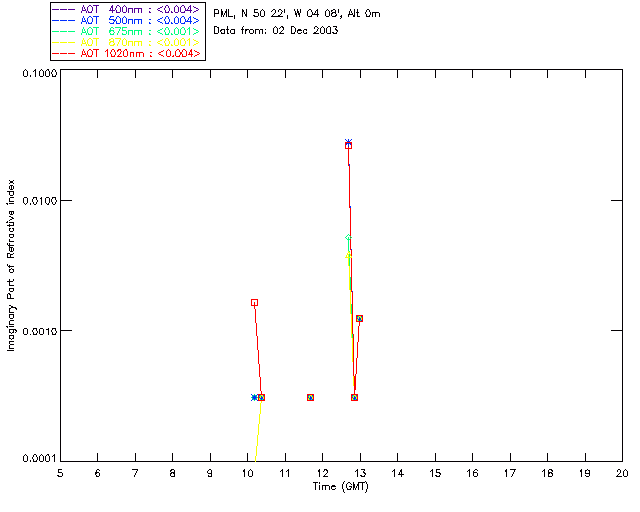The height and width of the screenshot is (512, 640).
Task: Click the green diamond marker near 12.7 GMT
Action: pos(348,237)
